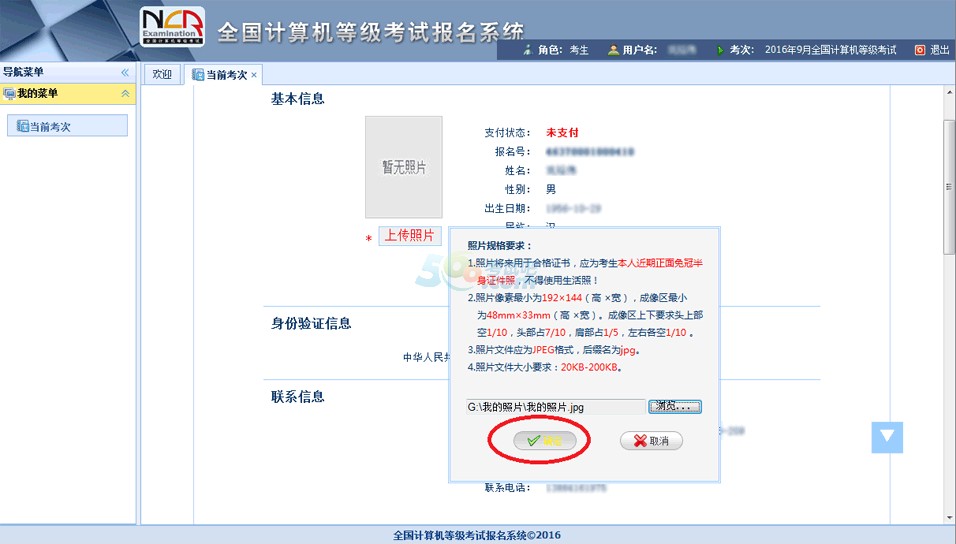Click the 基本信息 section heading
The width and height of the screenshot is (956, 544).
point(298,99)
